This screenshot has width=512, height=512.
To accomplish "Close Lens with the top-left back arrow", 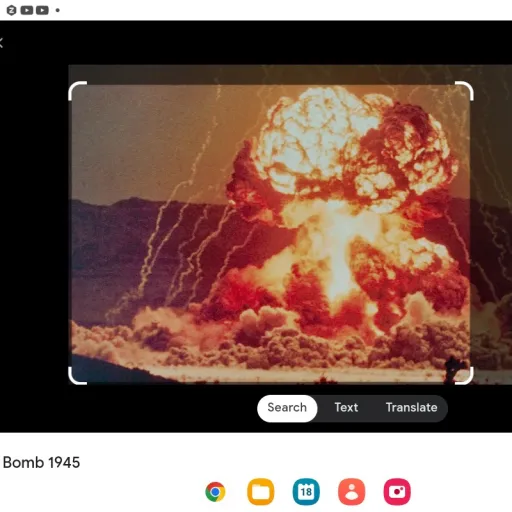I will click(1, 43).
